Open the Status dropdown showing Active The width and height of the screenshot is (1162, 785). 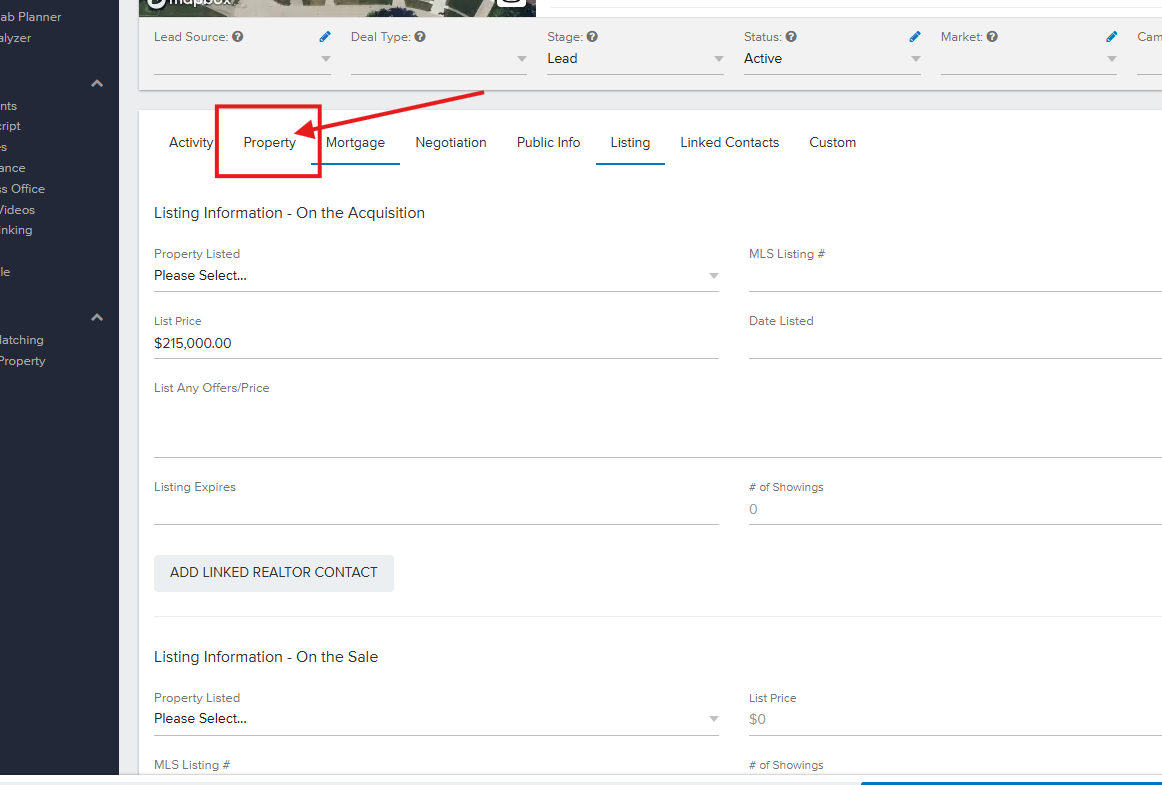(x=832, y=59)
